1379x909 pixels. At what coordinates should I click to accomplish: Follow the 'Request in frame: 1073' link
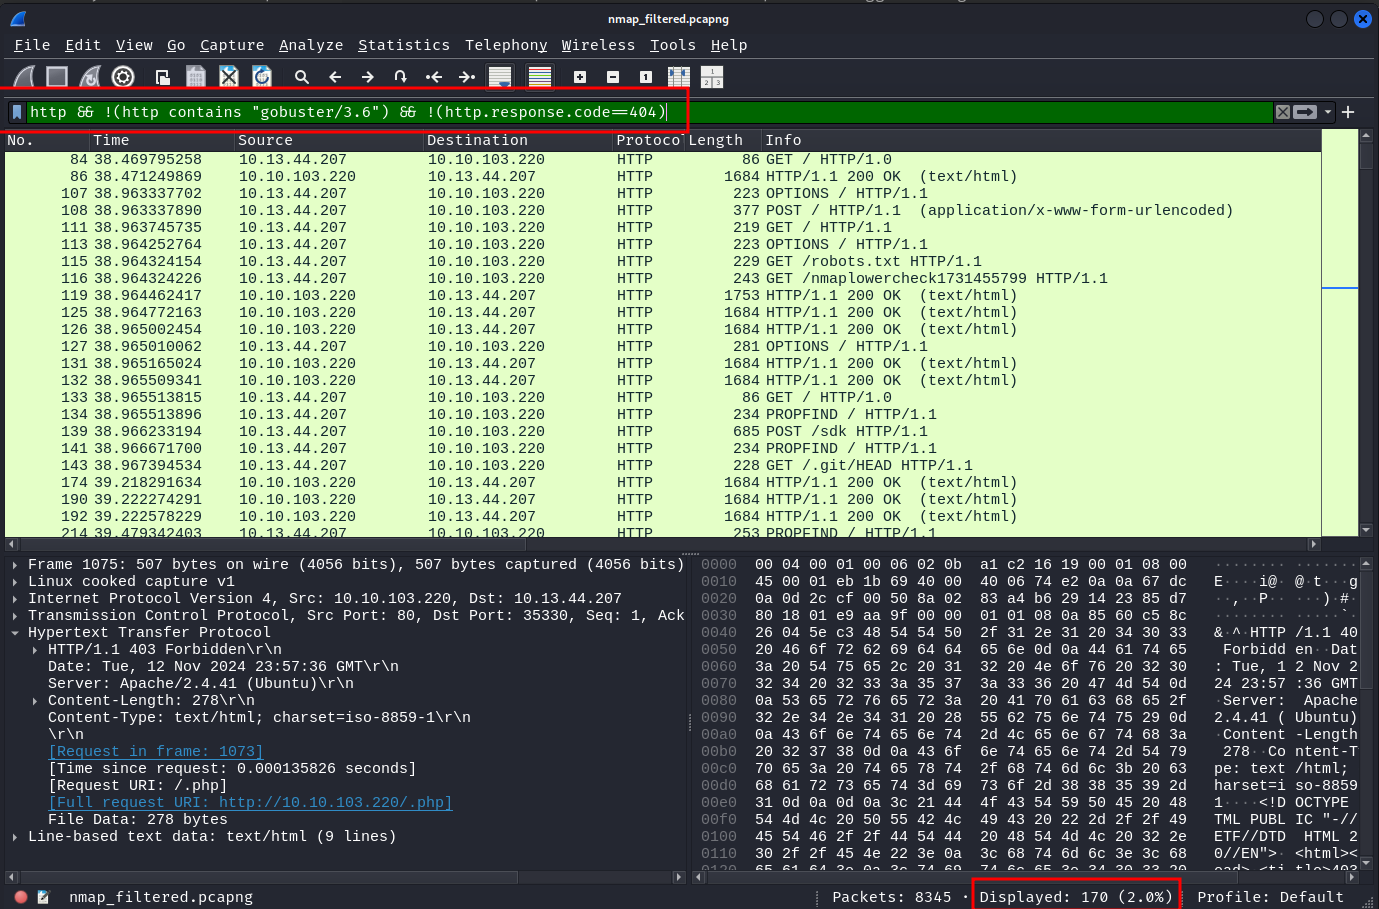[156, 751]
